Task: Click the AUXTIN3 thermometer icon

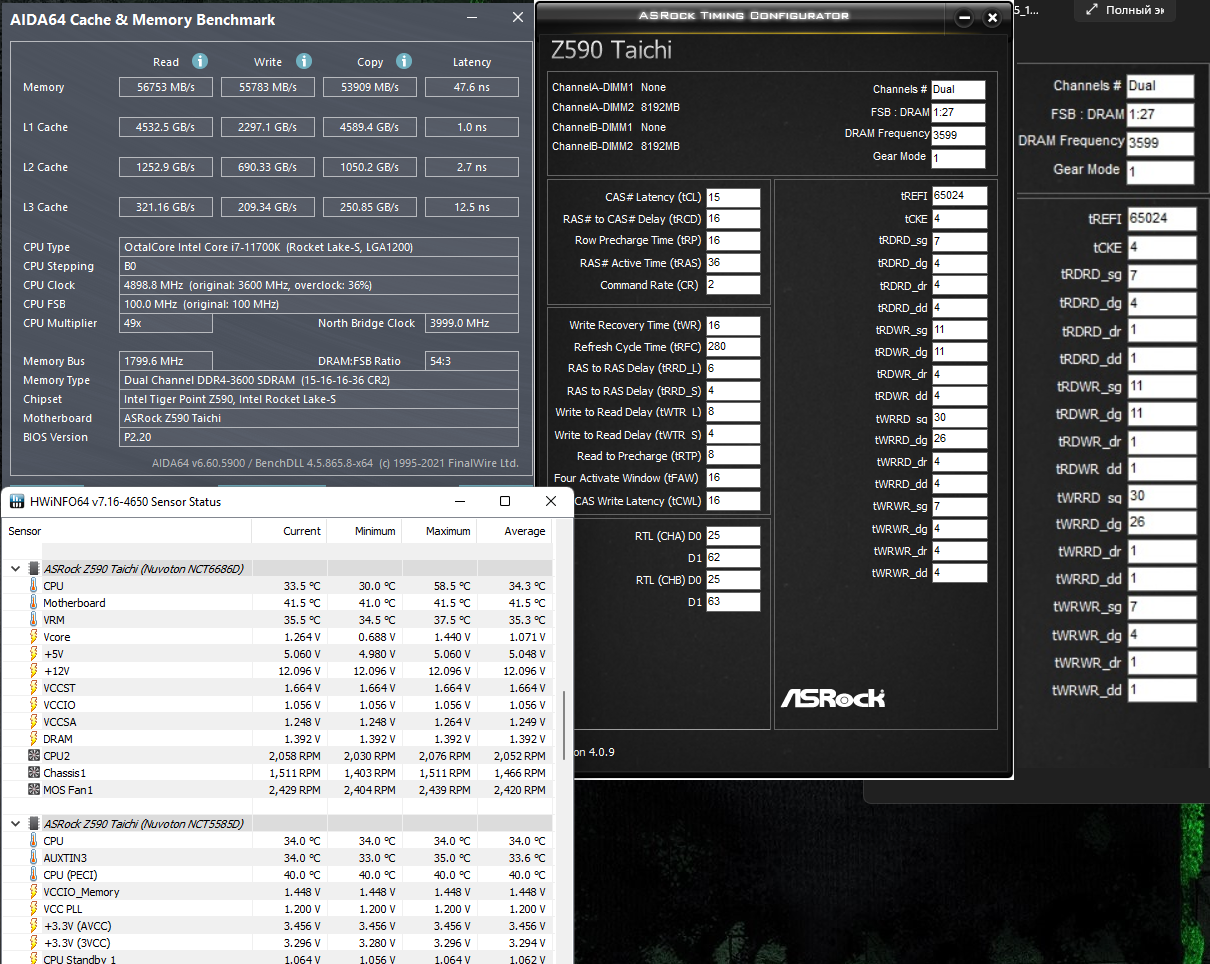Action: tap(34, 858)
